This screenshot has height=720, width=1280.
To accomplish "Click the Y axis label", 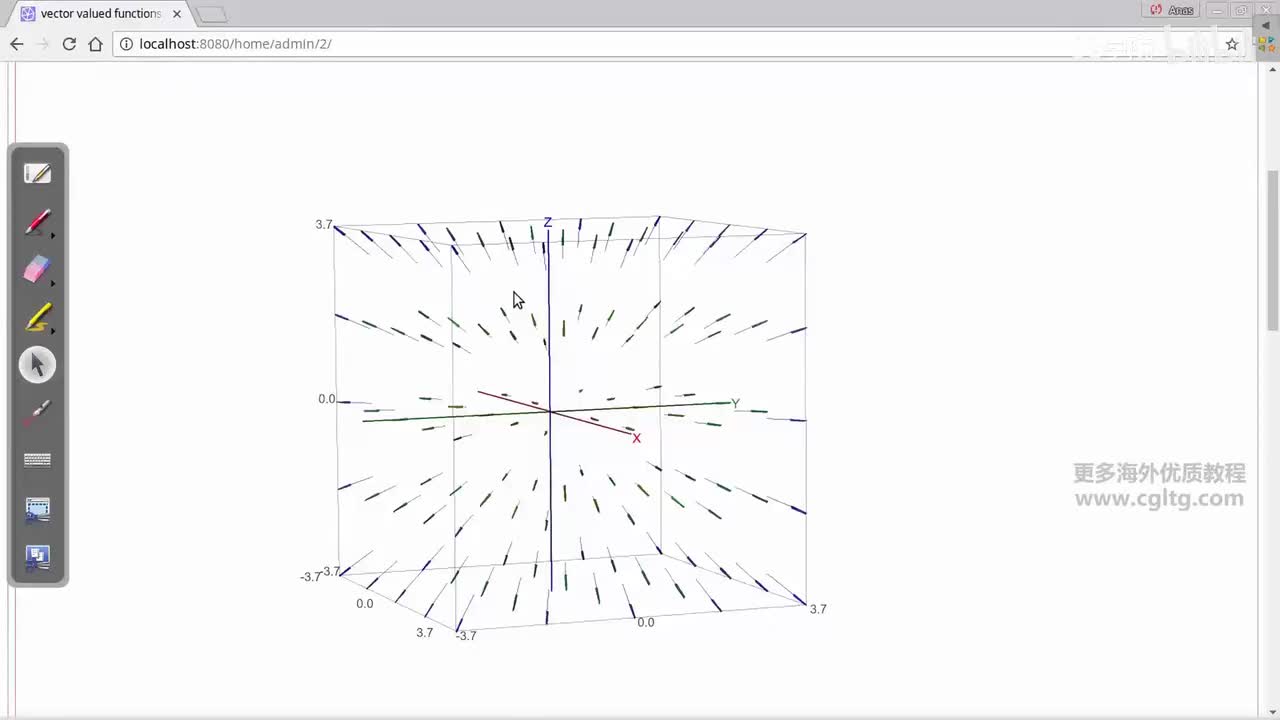I will tap(735, 403).
